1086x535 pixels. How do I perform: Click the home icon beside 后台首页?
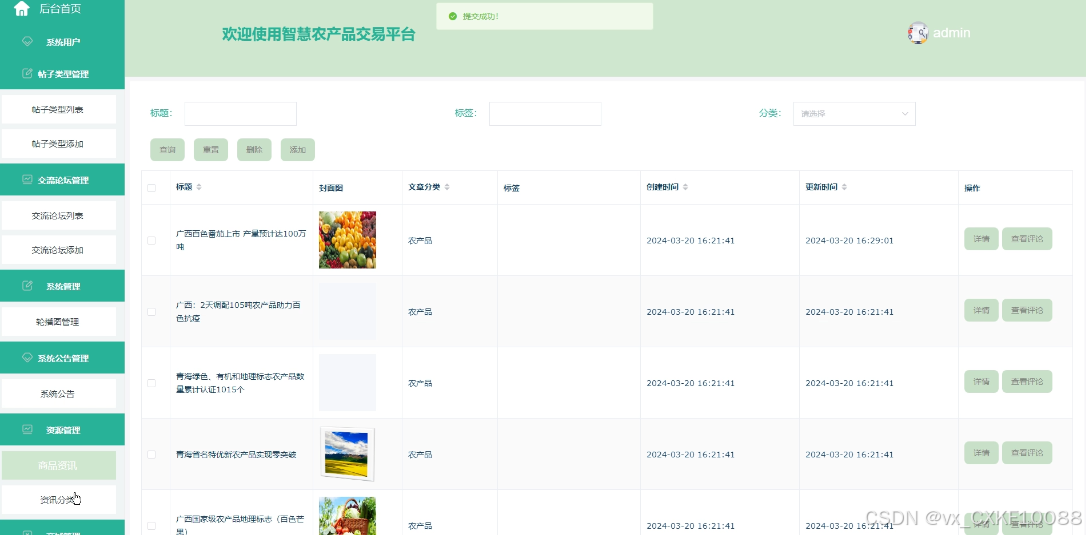click(22, 9)
